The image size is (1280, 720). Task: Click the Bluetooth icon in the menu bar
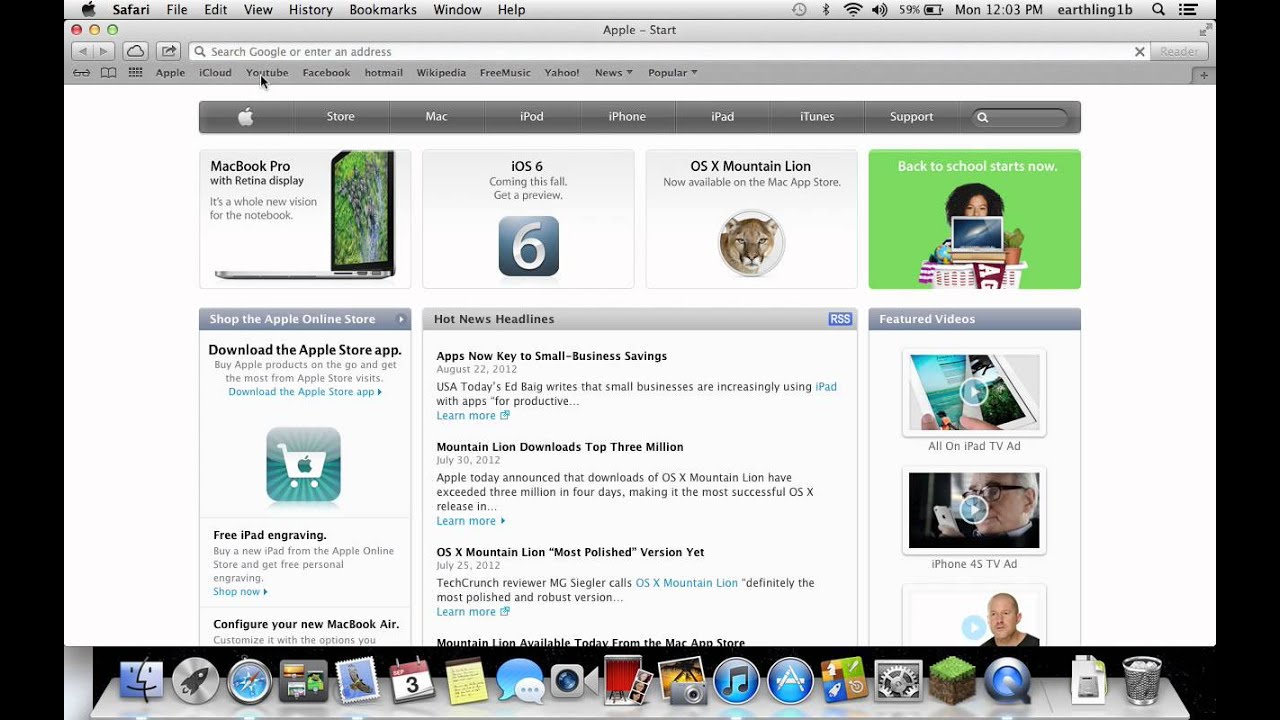click(826, 10)
